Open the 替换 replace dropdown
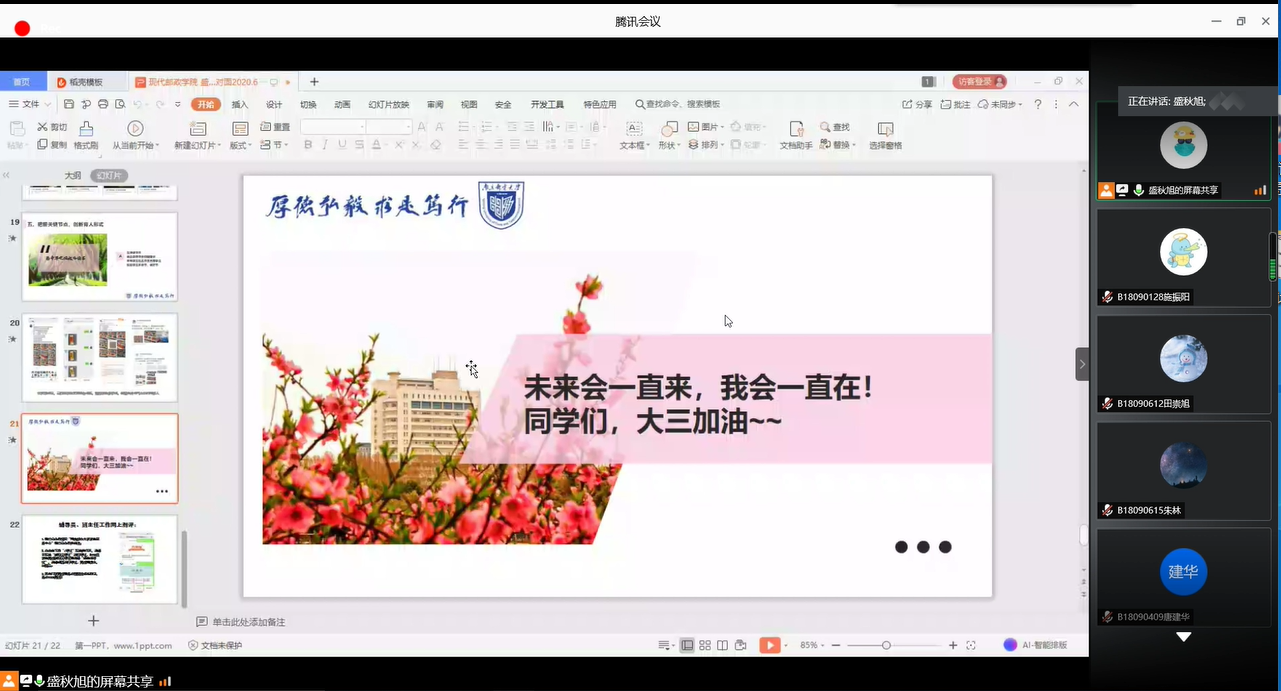The image size is (1281, 691). click(x=838, y=145)
